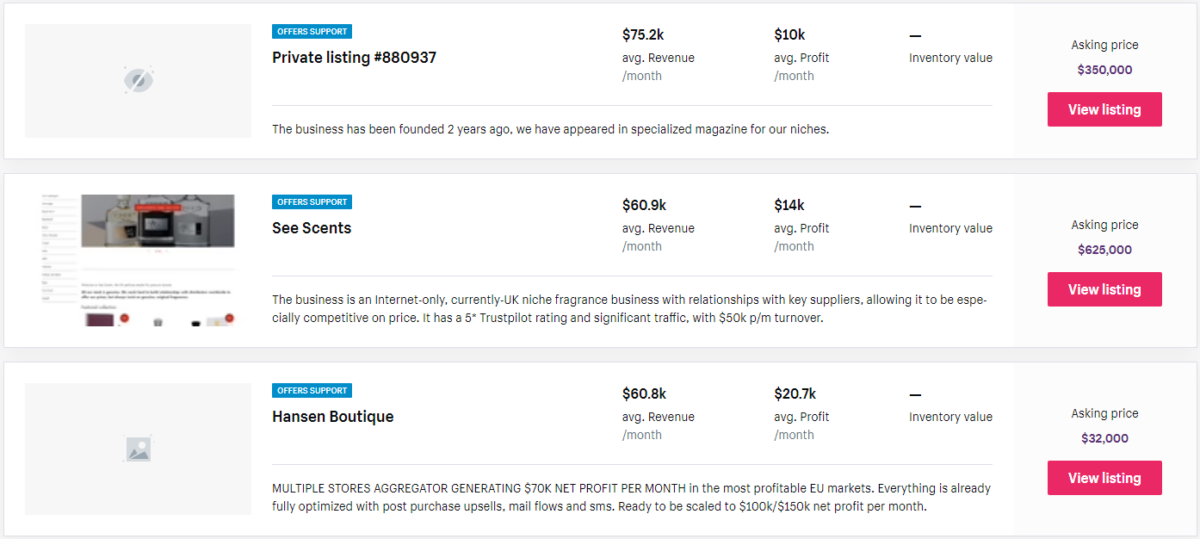
Task: Click View listing for See Scents
Action: (x=1104, y=289)
